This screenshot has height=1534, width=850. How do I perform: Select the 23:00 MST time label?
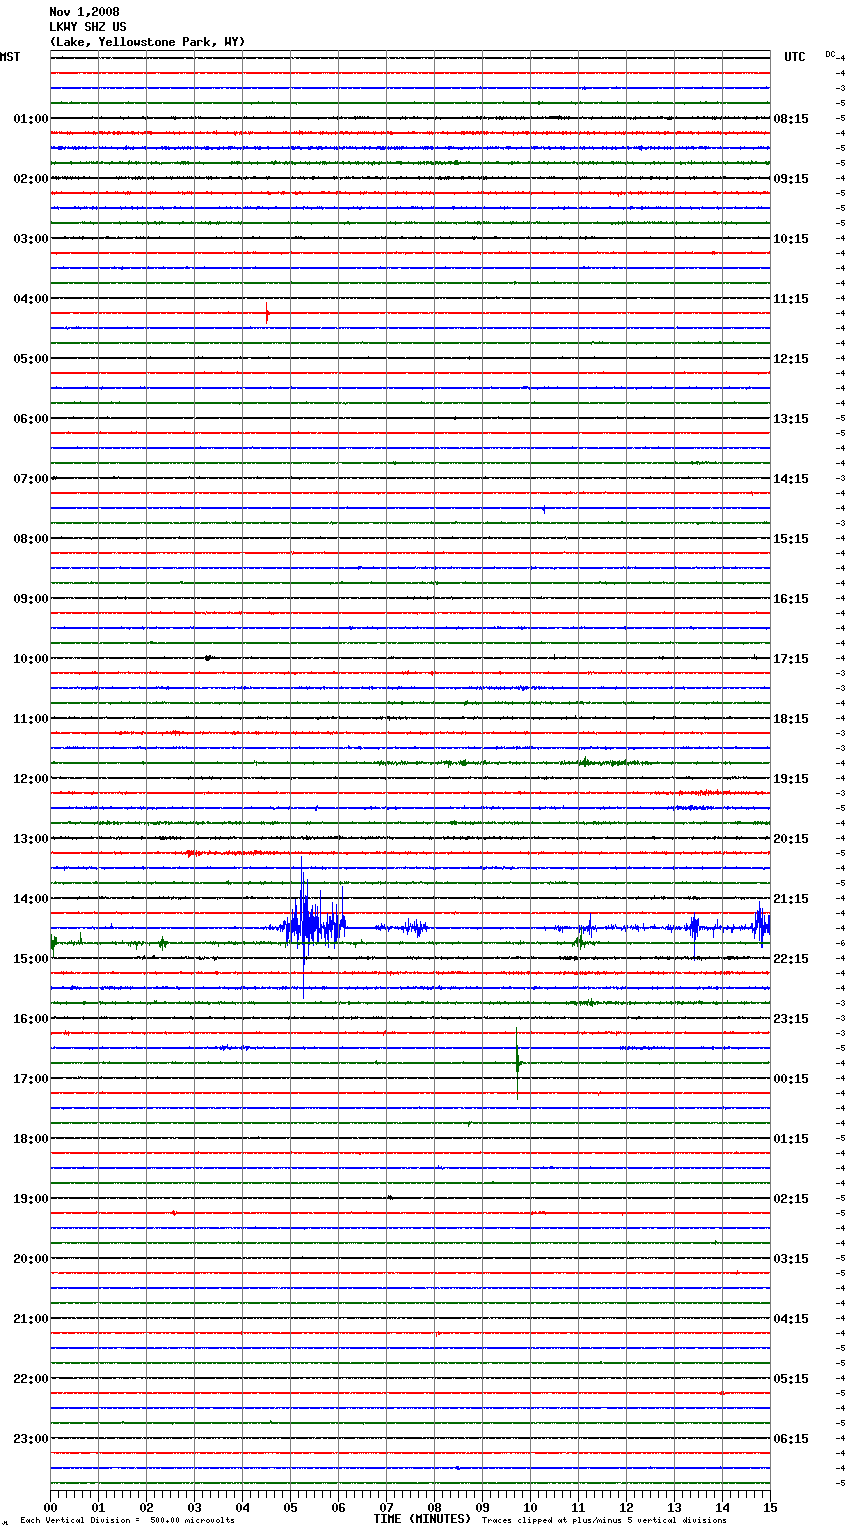pyautogui.click(x=31, y=1439)
